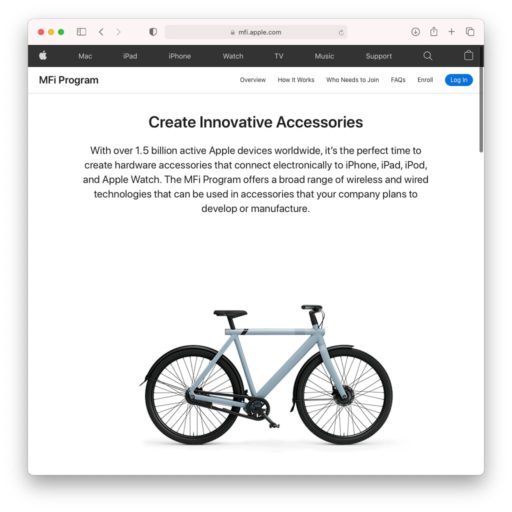
Task: Click the mfi.apple.com address field
Action: 256,32
